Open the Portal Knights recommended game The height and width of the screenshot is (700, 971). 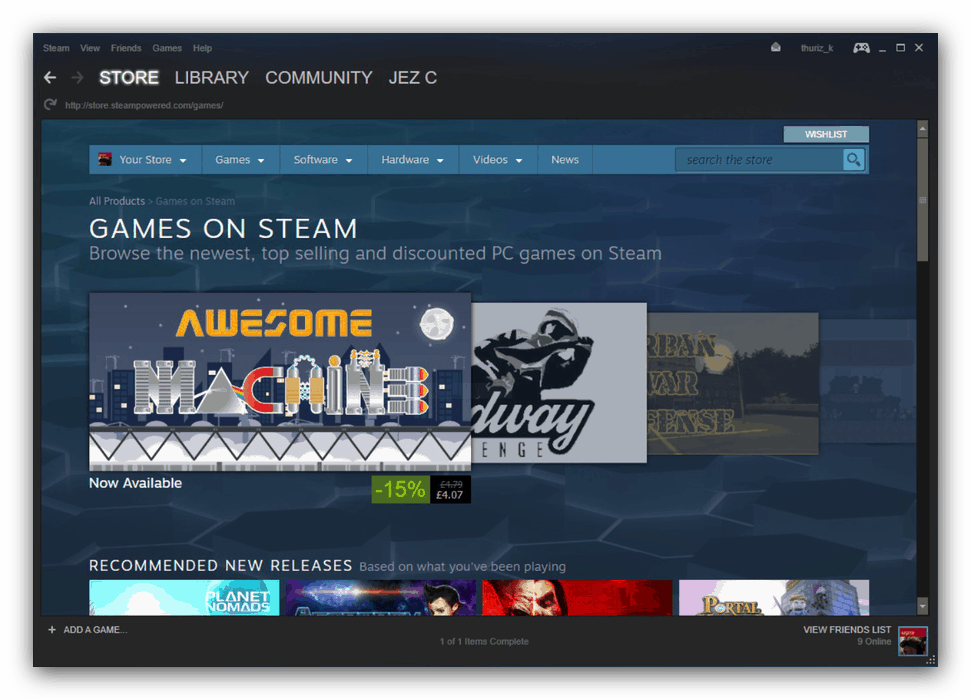(x=774, y=598)
